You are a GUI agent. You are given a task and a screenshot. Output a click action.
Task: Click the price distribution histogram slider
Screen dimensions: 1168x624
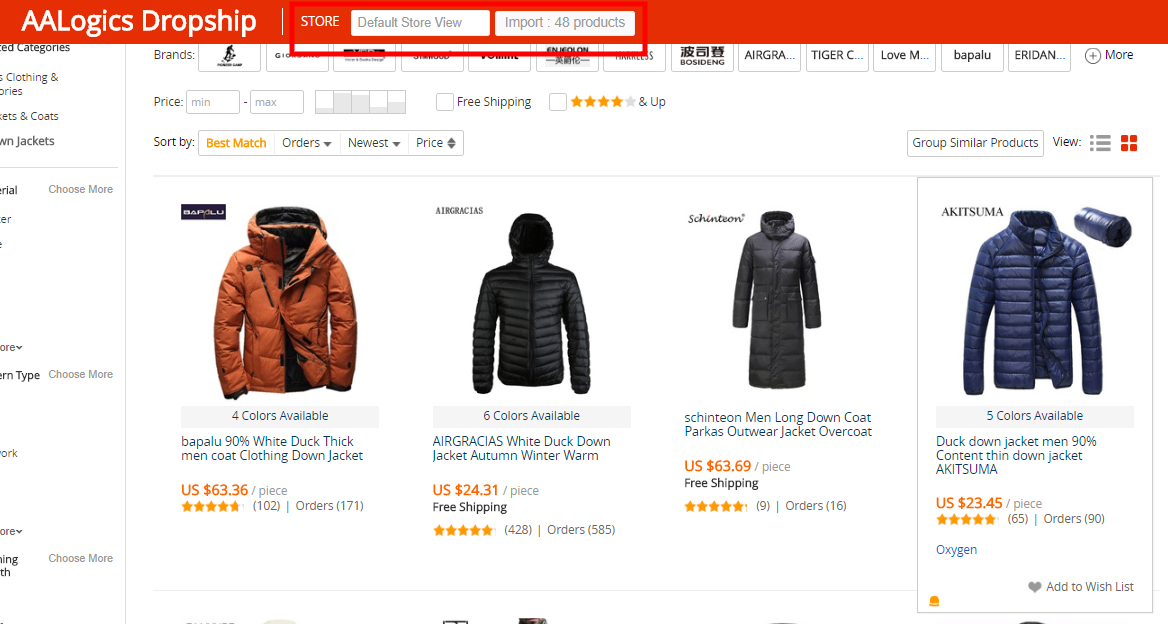click(361, 102)
